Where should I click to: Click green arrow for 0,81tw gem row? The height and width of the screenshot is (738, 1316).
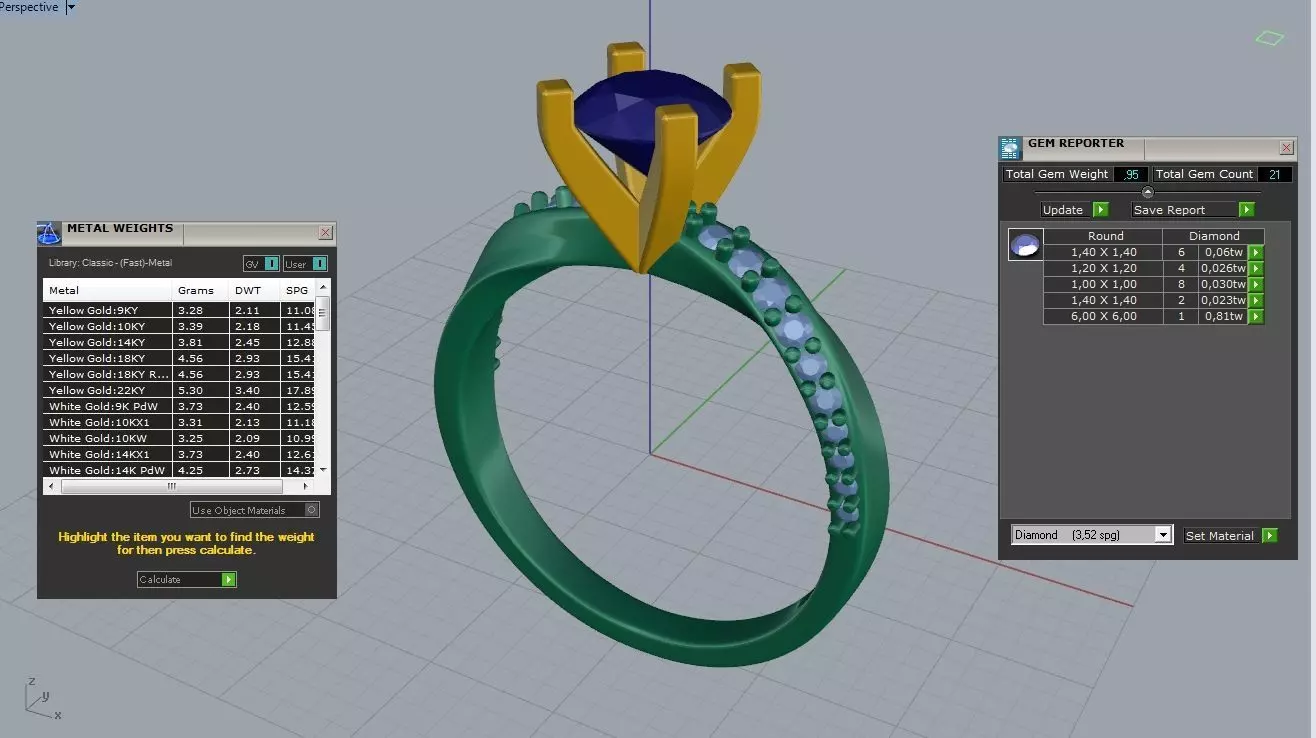click(1256, 316)
